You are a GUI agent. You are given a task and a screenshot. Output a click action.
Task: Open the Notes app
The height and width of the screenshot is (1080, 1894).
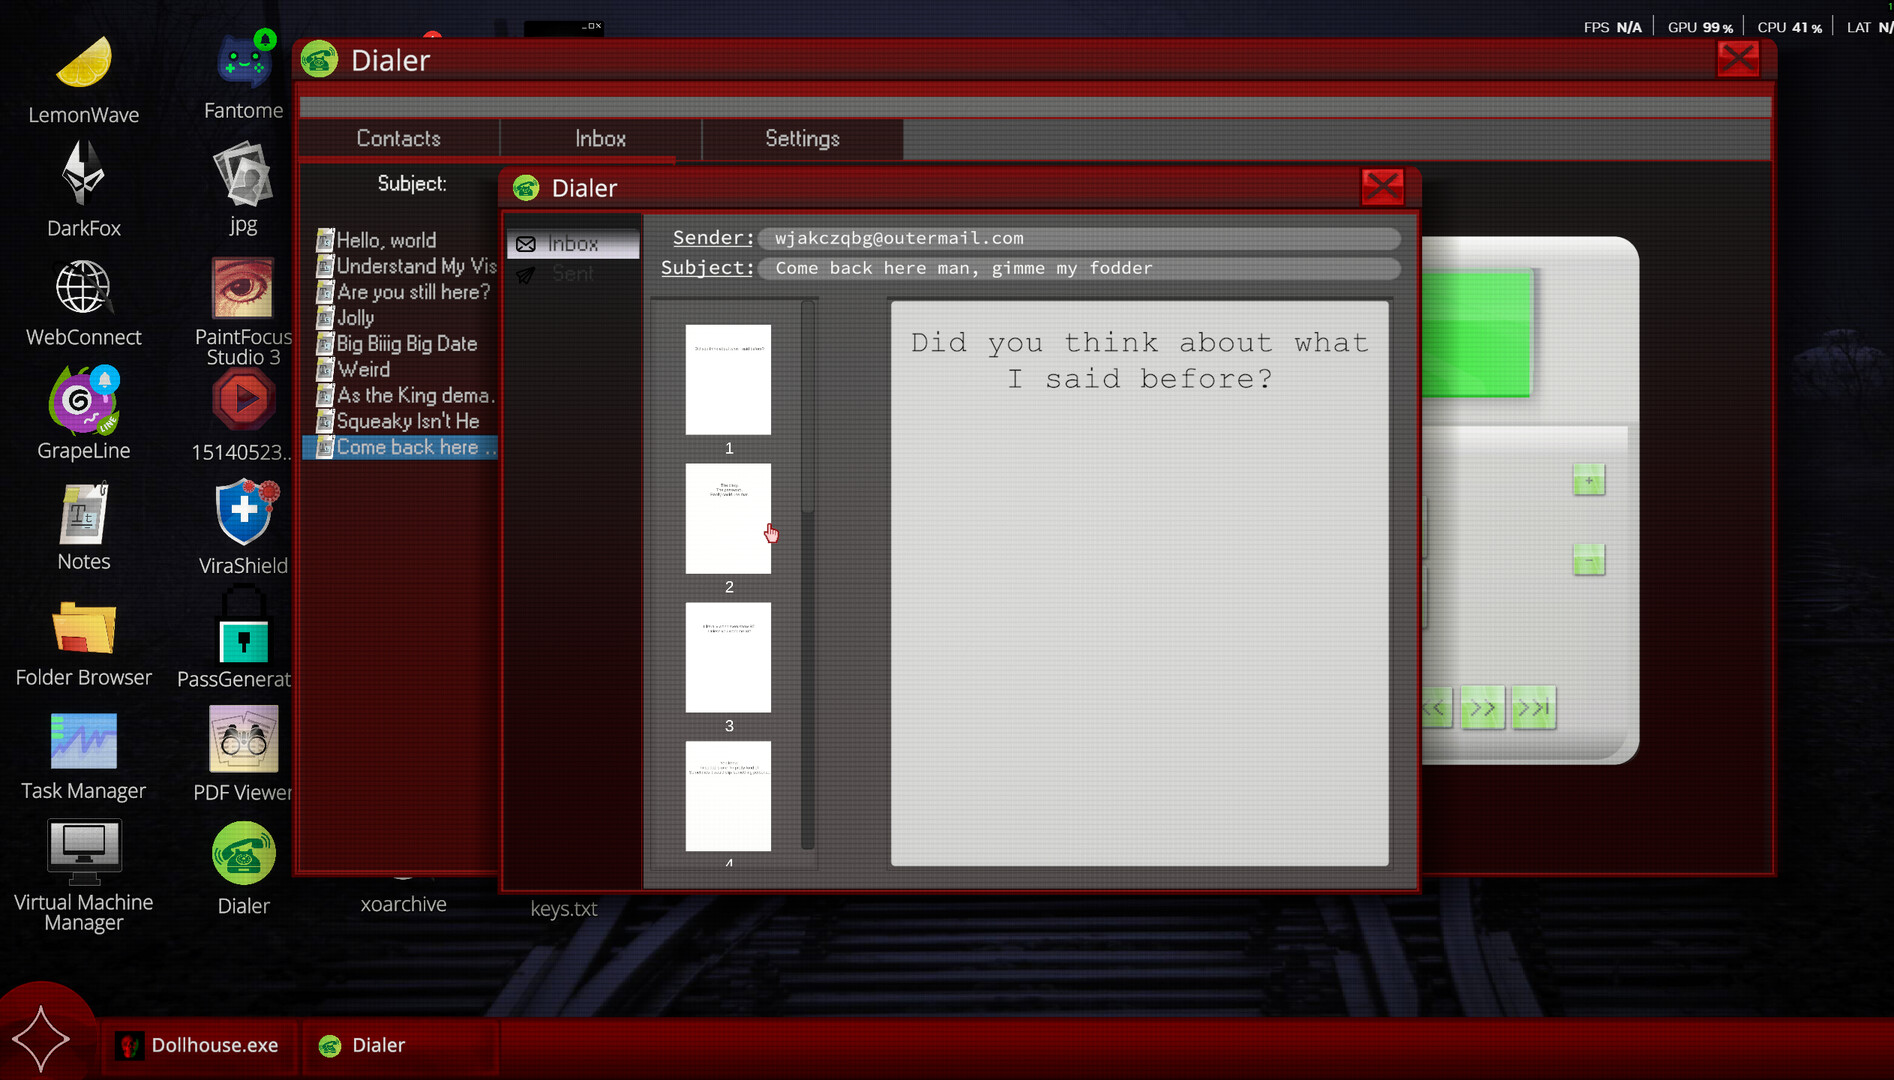click(83, 515)
